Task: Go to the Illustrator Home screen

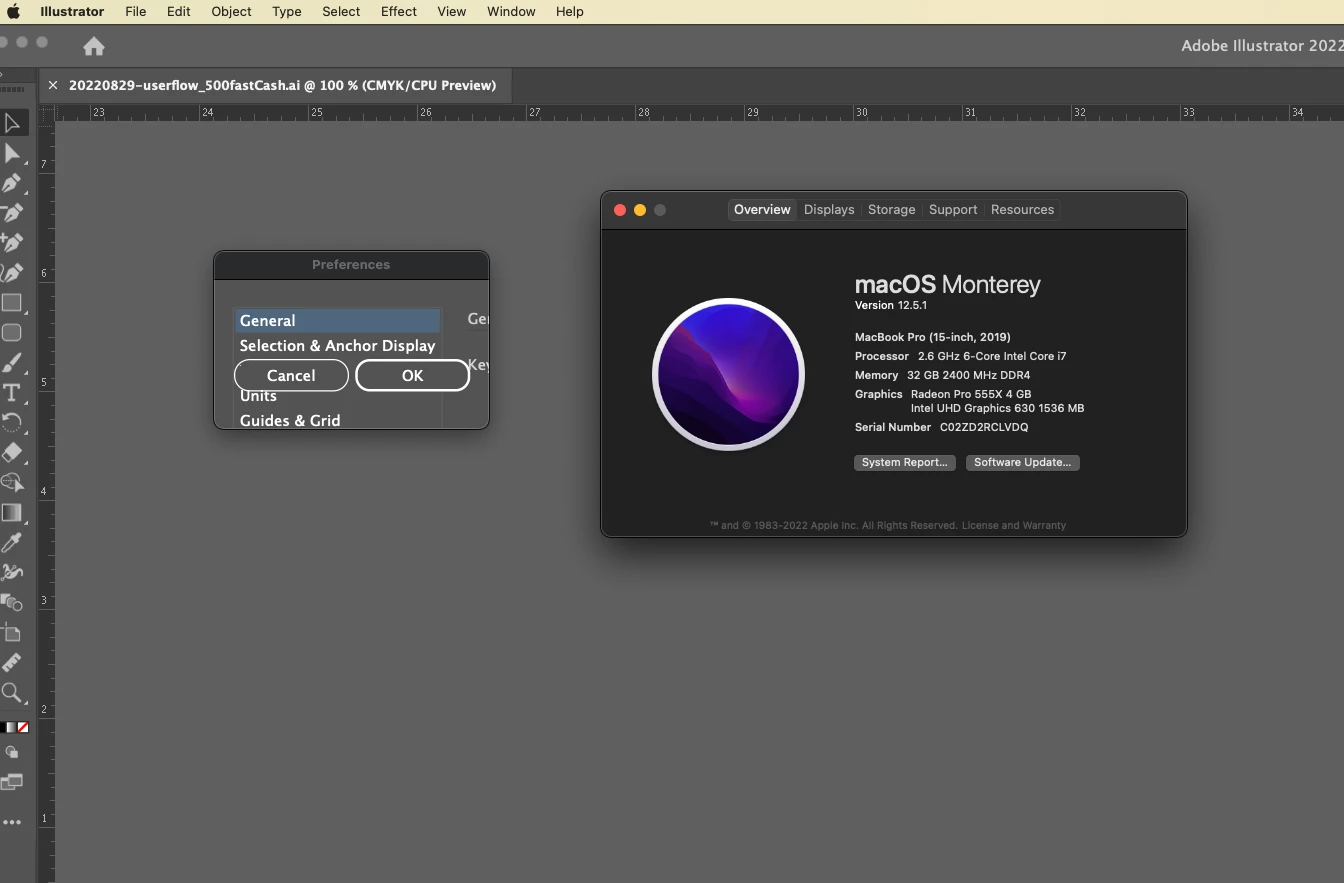Action: [x=94, y=46]
